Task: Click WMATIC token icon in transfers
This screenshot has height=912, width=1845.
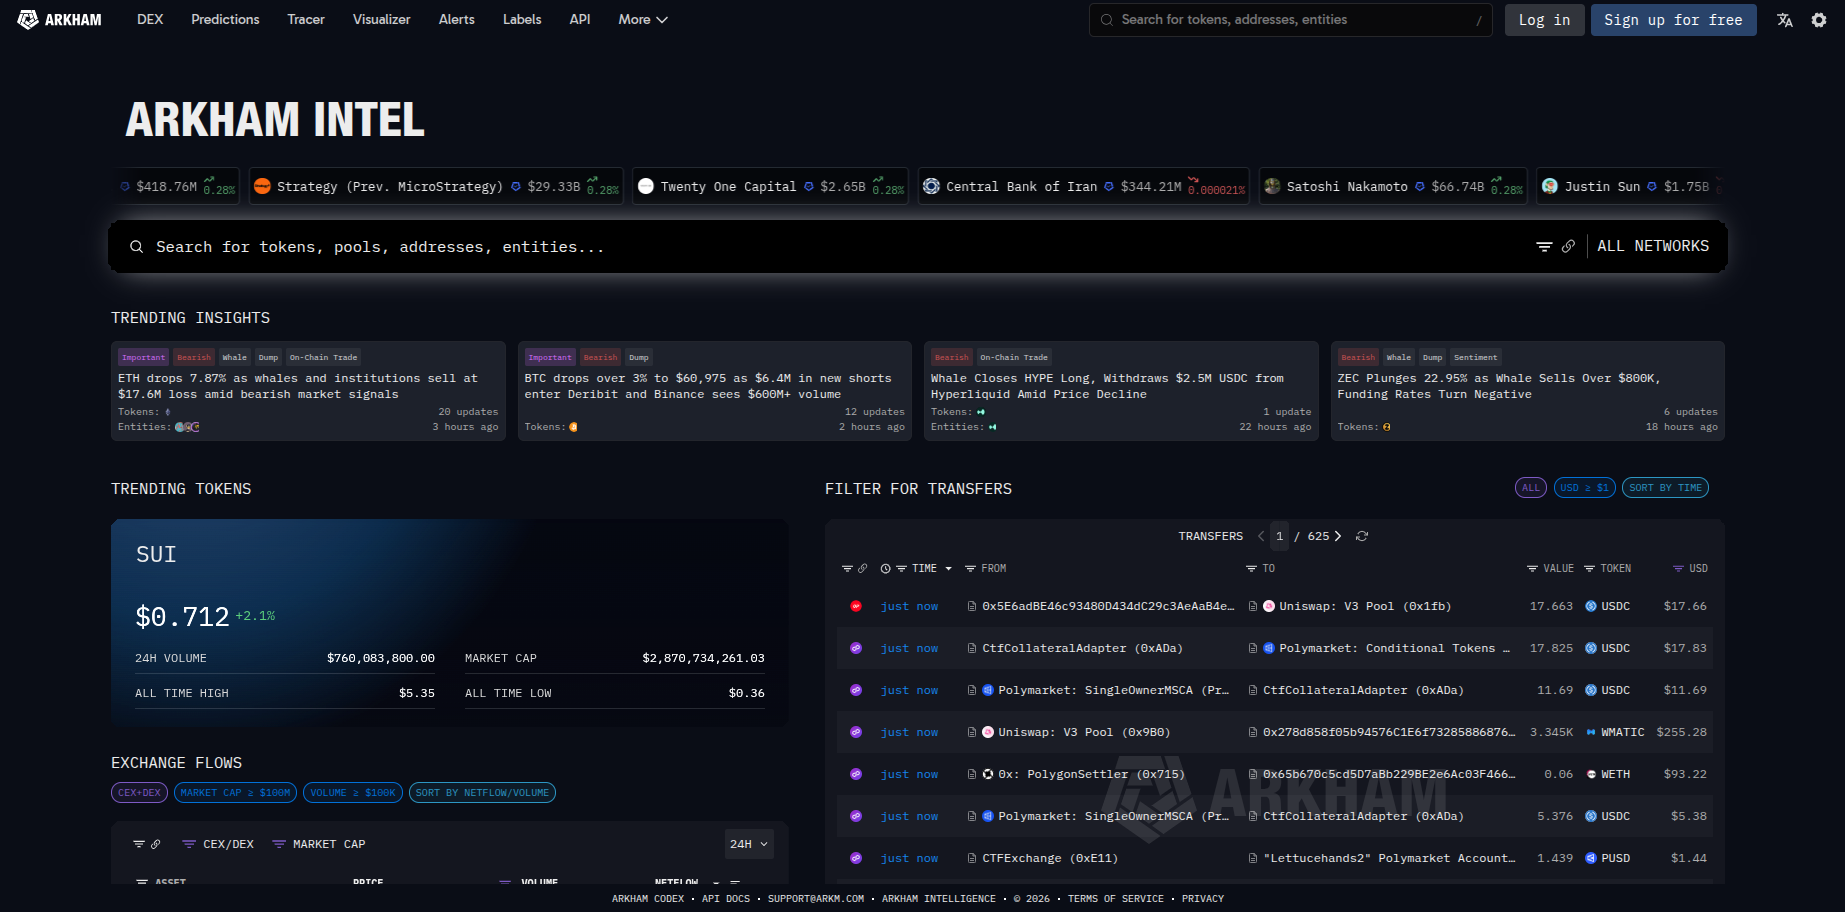Action: [1591, 732]
